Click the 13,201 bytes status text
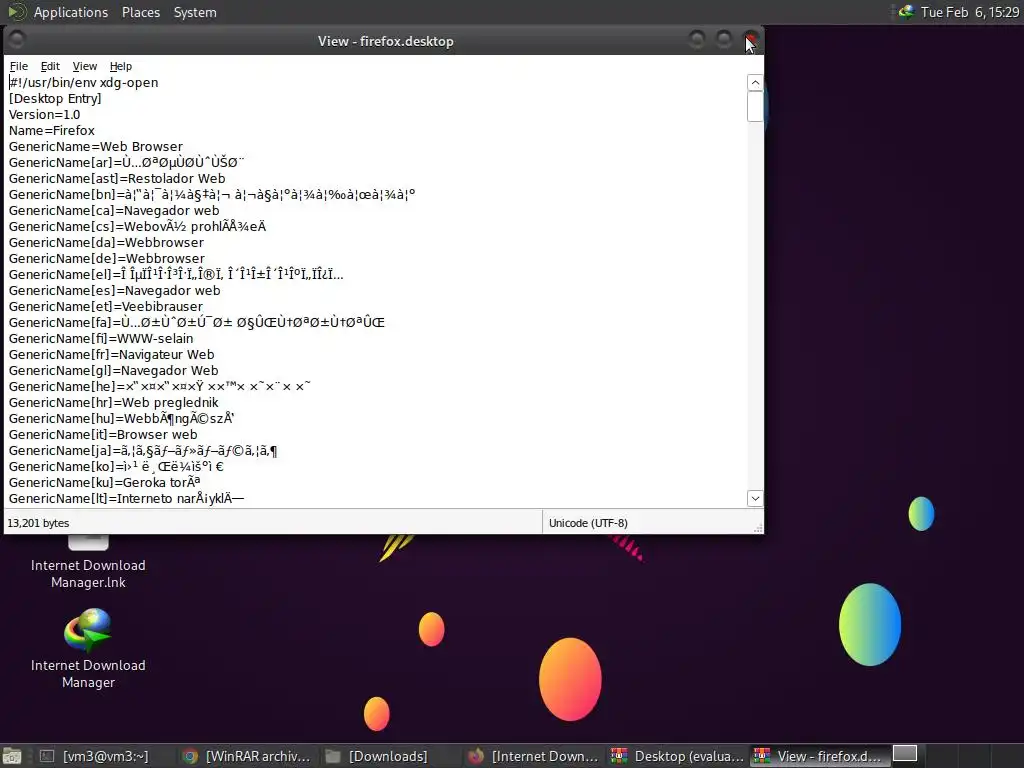The height and width of the screenshot is (768, 1024). coord(38,523)
